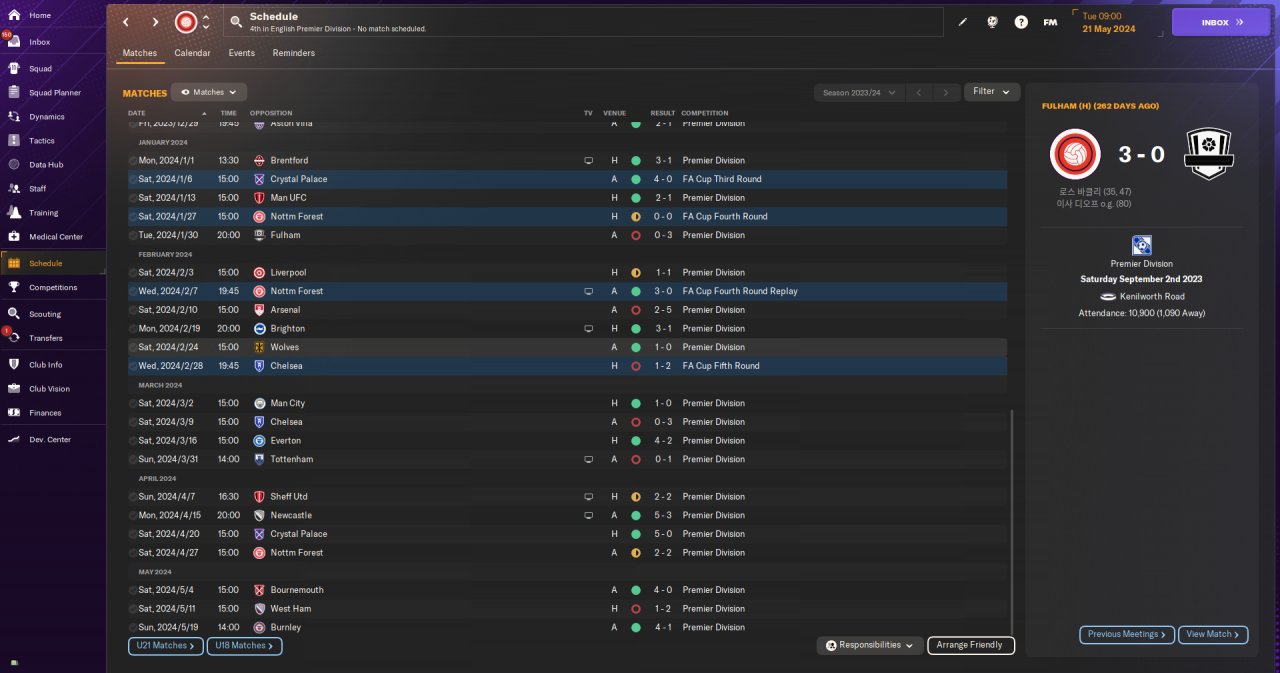Open the Tactics sidebar icon
This screenshot has width=1280, height=673.
tap(14, 141)
